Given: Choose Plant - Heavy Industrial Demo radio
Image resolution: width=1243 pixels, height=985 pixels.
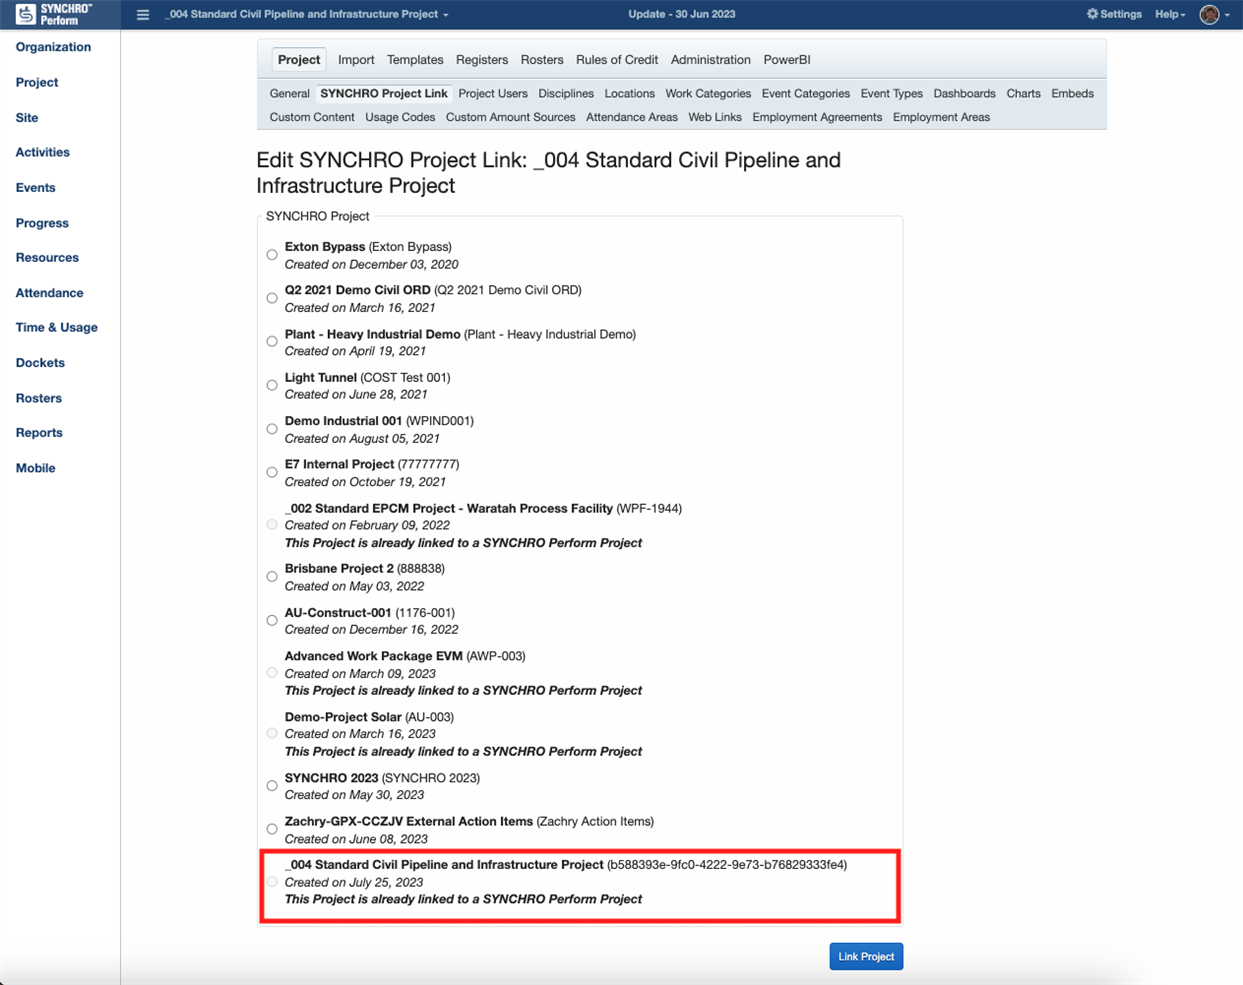Looking at the screenshot, I should click(272, 342).
